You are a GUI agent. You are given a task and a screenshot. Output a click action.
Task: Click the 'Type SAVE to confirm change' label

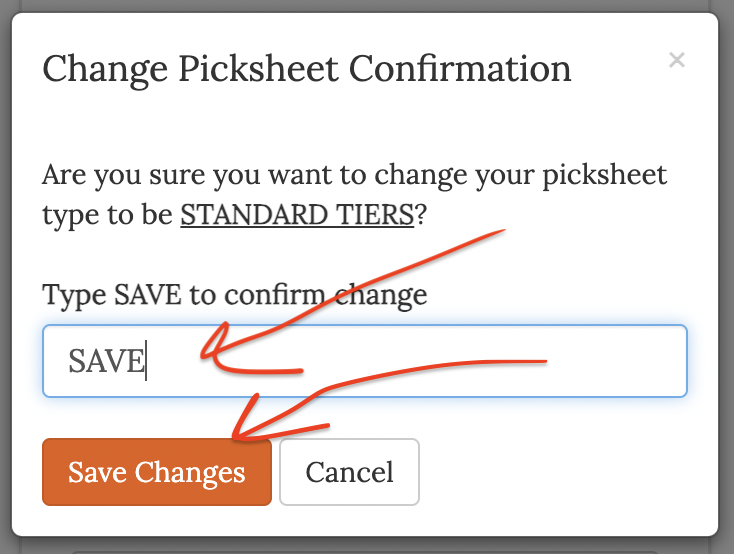tap(235, 295)
